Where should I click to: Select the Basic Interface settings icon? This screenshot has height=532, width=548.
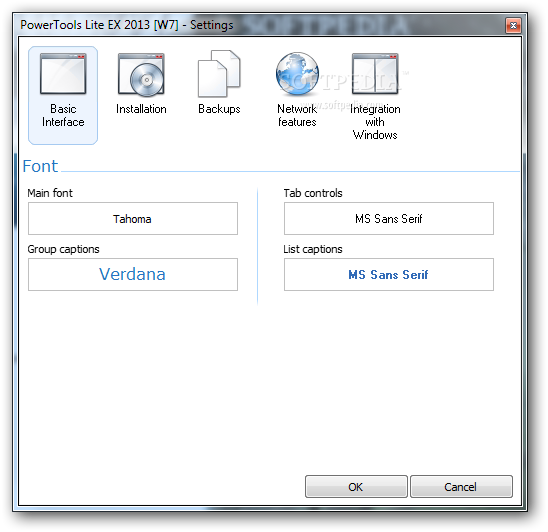tap(63, 95)
